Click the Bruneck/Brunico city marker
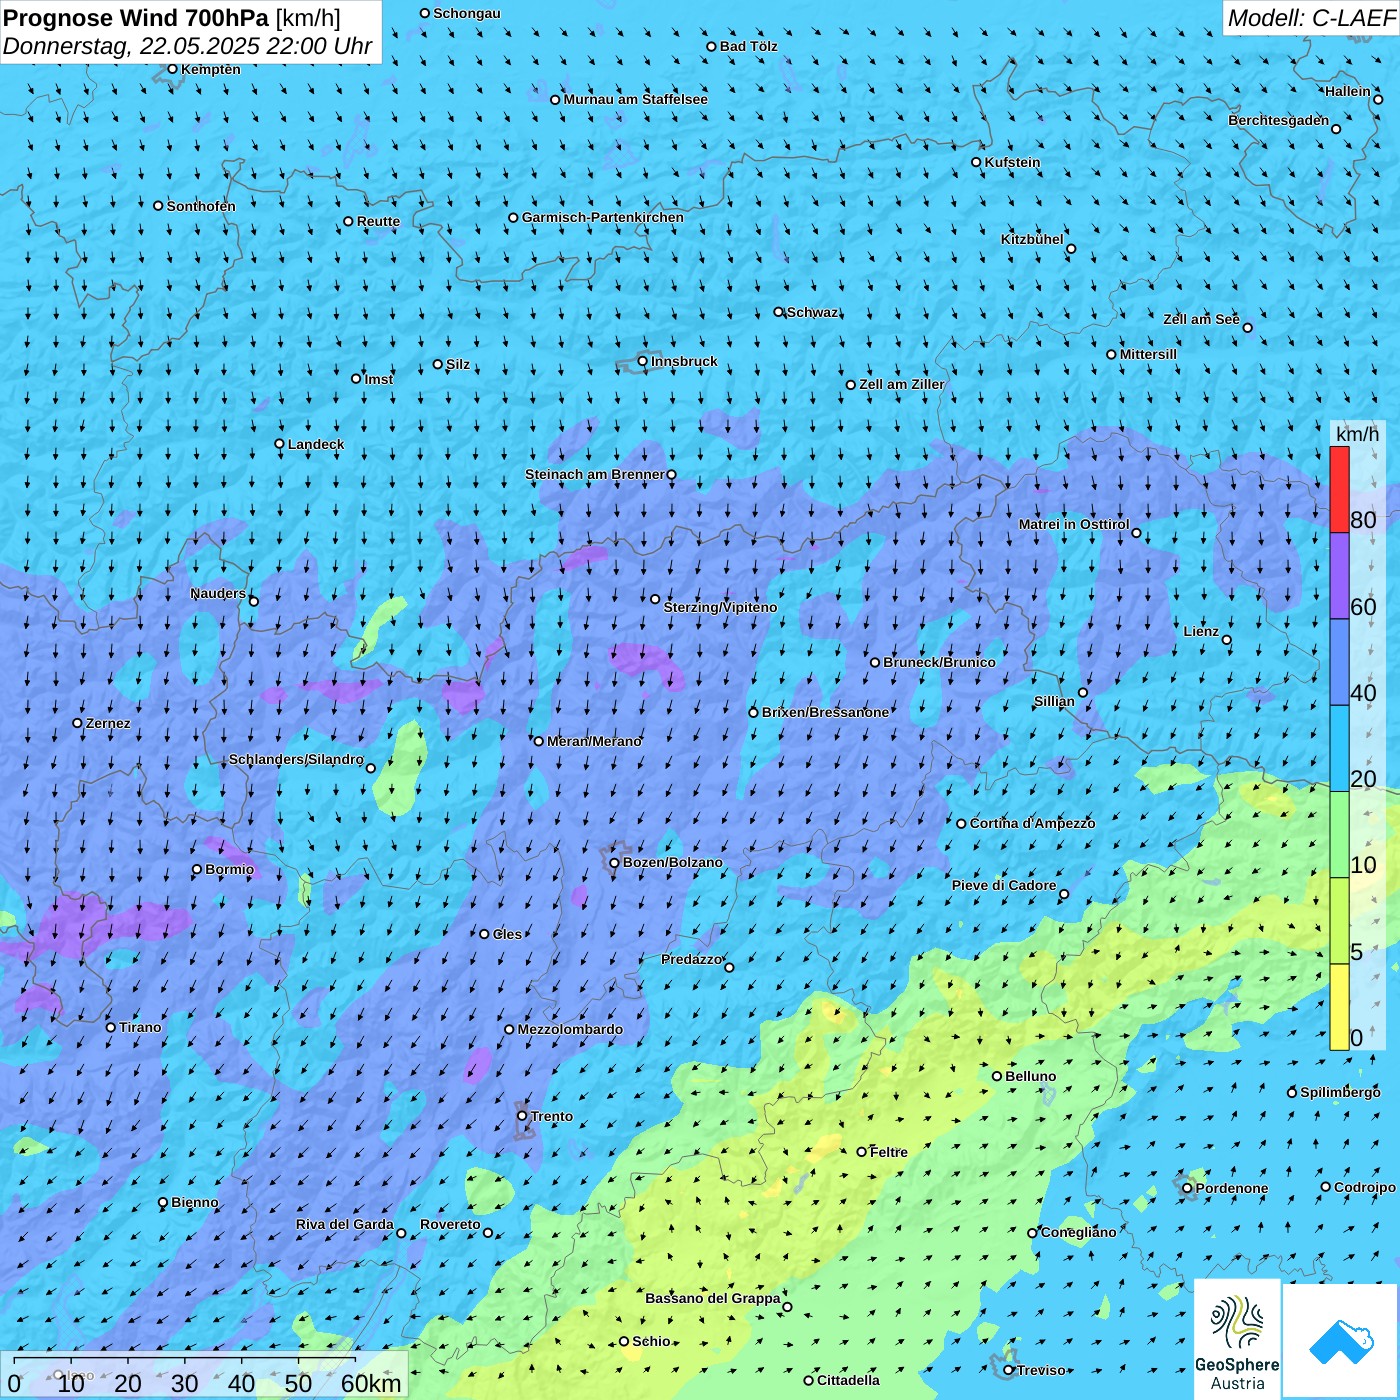This screenshot has height=1400, width=1400. coord(875,662)
